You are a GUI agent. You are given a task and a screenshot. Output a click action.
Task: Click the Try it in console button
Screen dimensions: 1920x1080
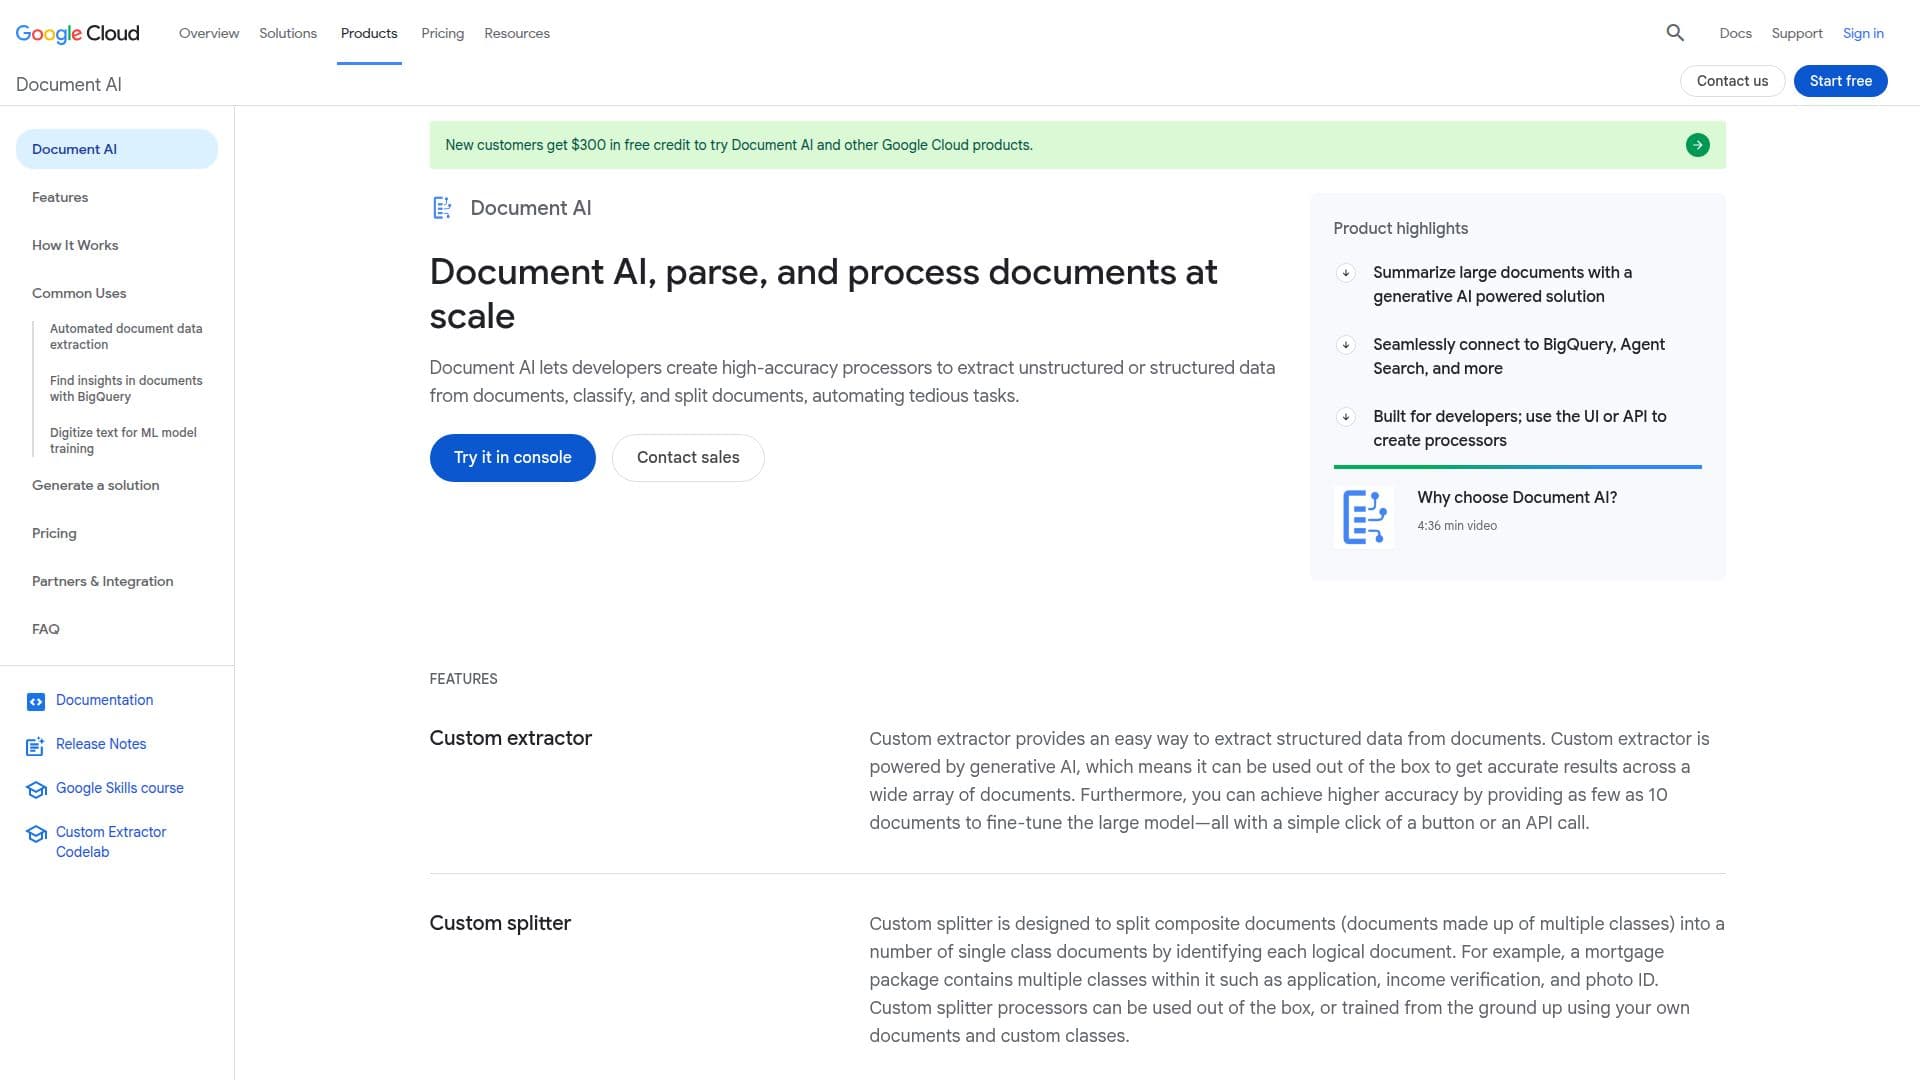[512, 458]
